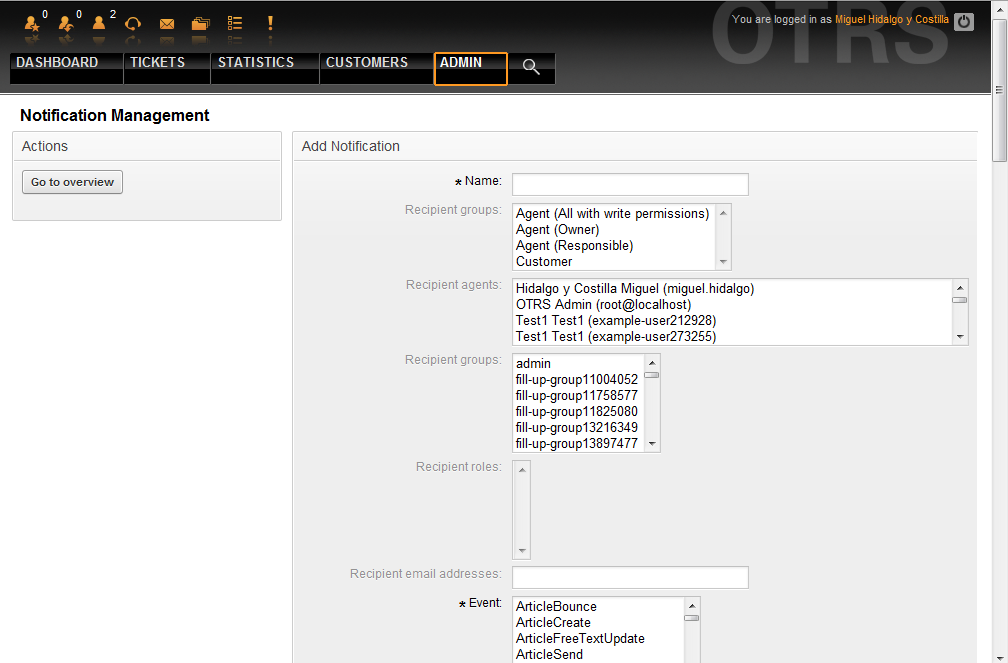Screen dimensions: 1008x663
Task: Click the user icon with badge 2
Action: 99,23
